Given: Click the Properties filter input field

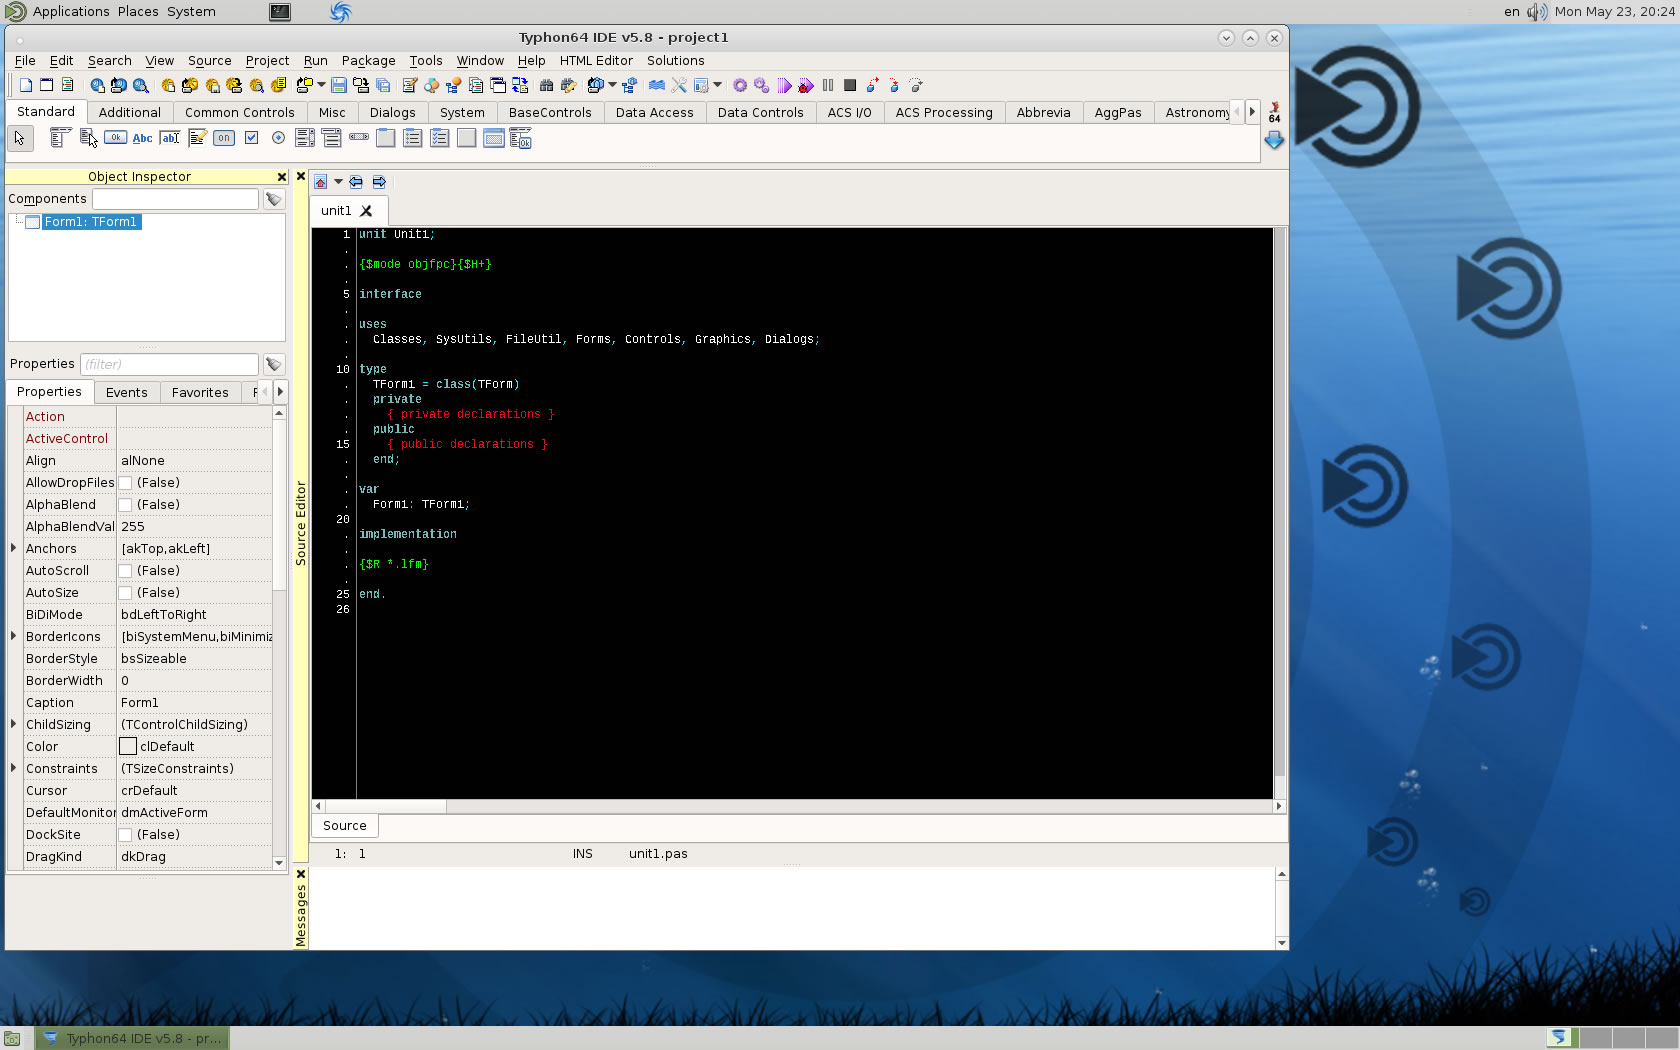Looking at the screenshot, I should coord(168,364).
